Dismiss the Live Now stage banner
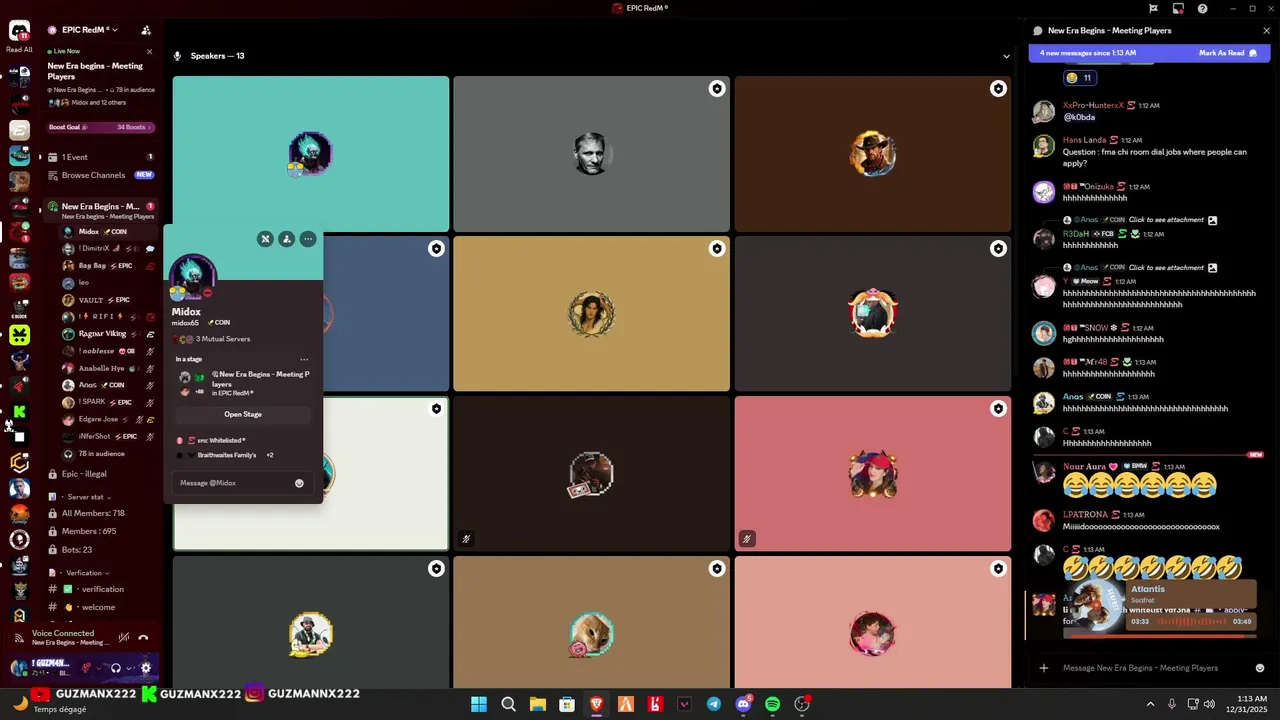The image size is (1280, 720). click(x=150, y=51)
